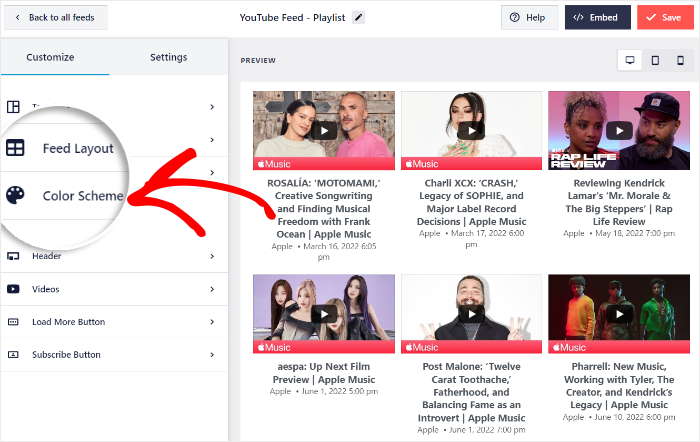Click the May 18, 2022 7:00 pm date
The height and width of the screenshot is (442, 700).
635,233
